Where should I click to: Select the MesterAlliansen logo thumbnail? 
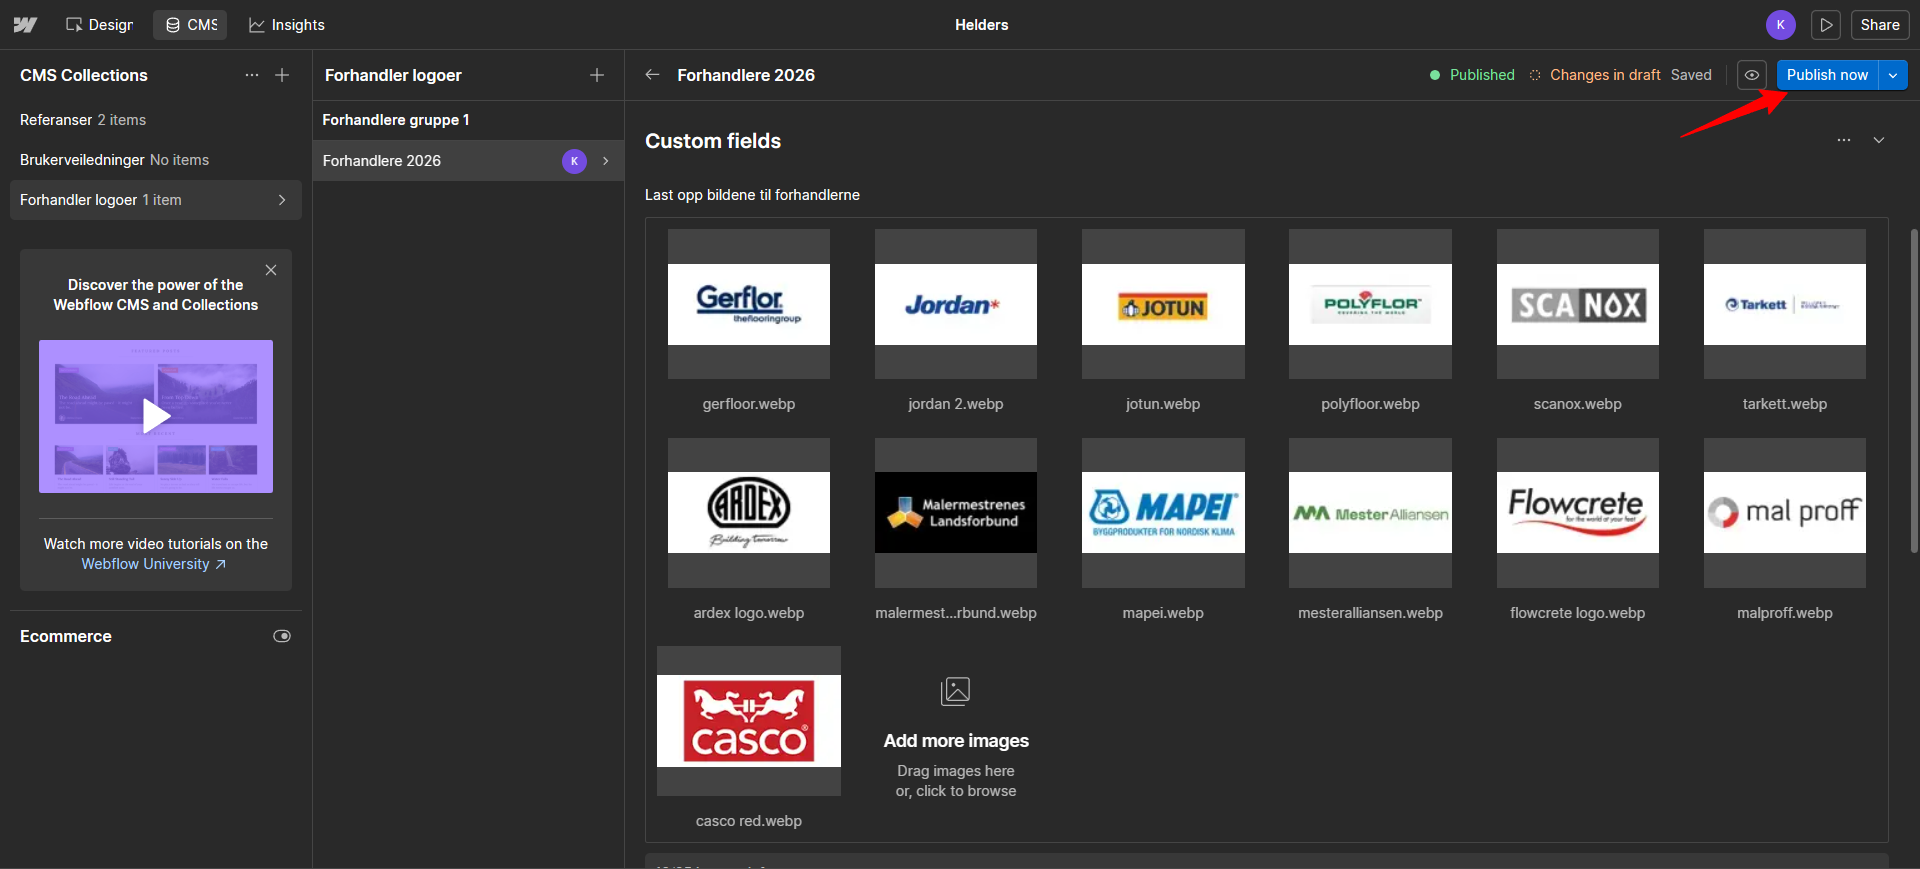1370,513
